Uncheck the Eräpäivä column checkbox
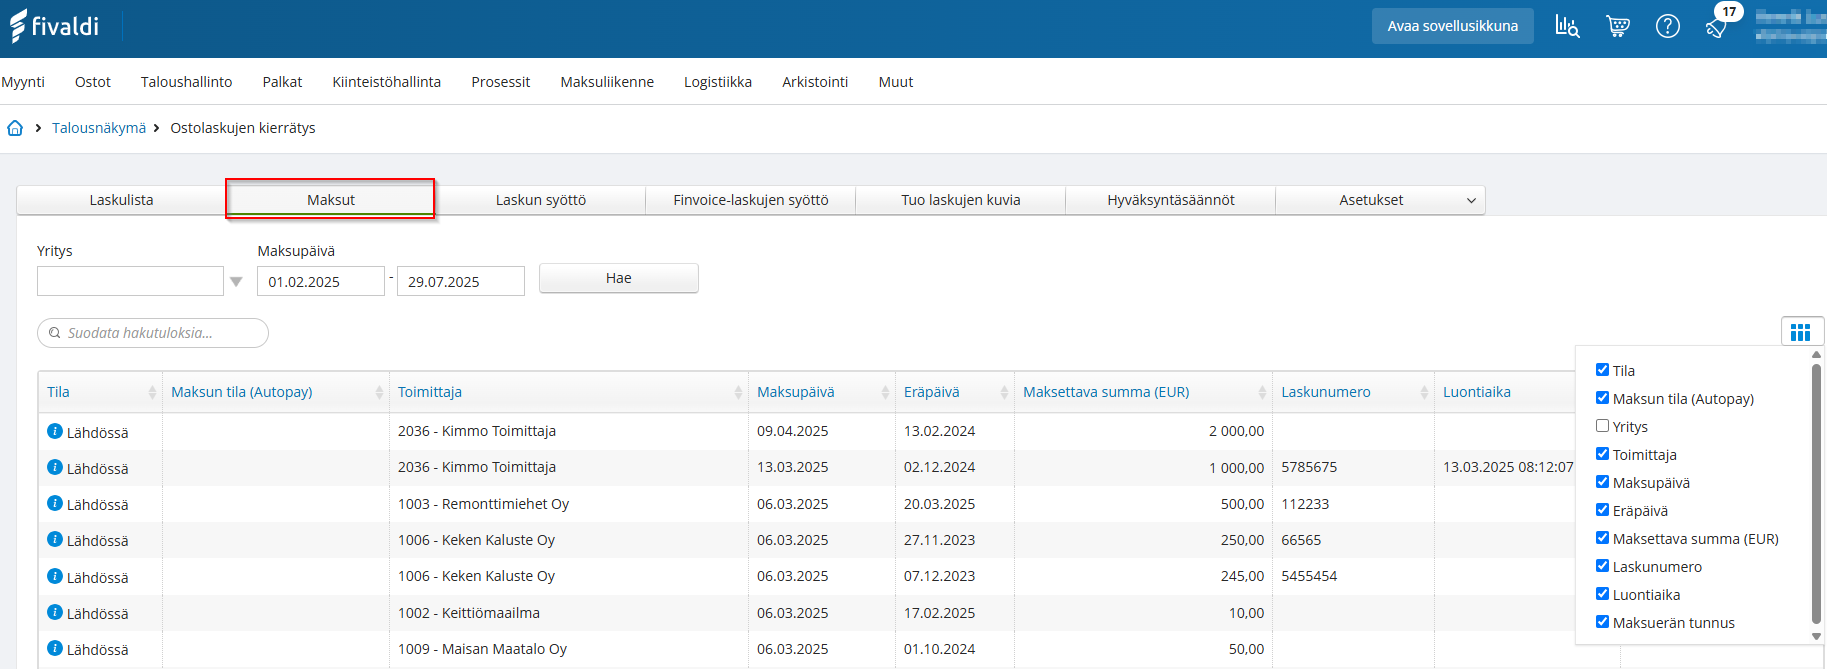1827x669 pixels. pos(1602,510)
